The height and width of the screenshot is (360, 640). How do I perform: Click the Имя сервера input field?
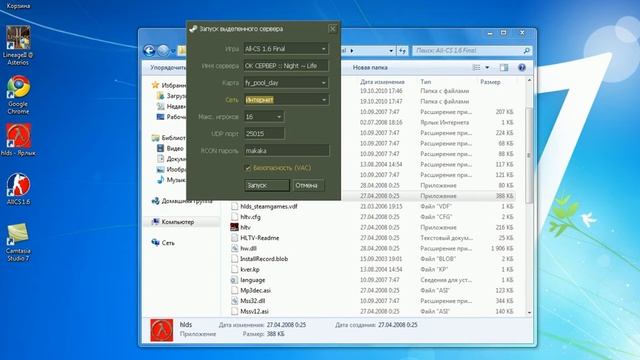pyautogui.click(x=286, y=66)
